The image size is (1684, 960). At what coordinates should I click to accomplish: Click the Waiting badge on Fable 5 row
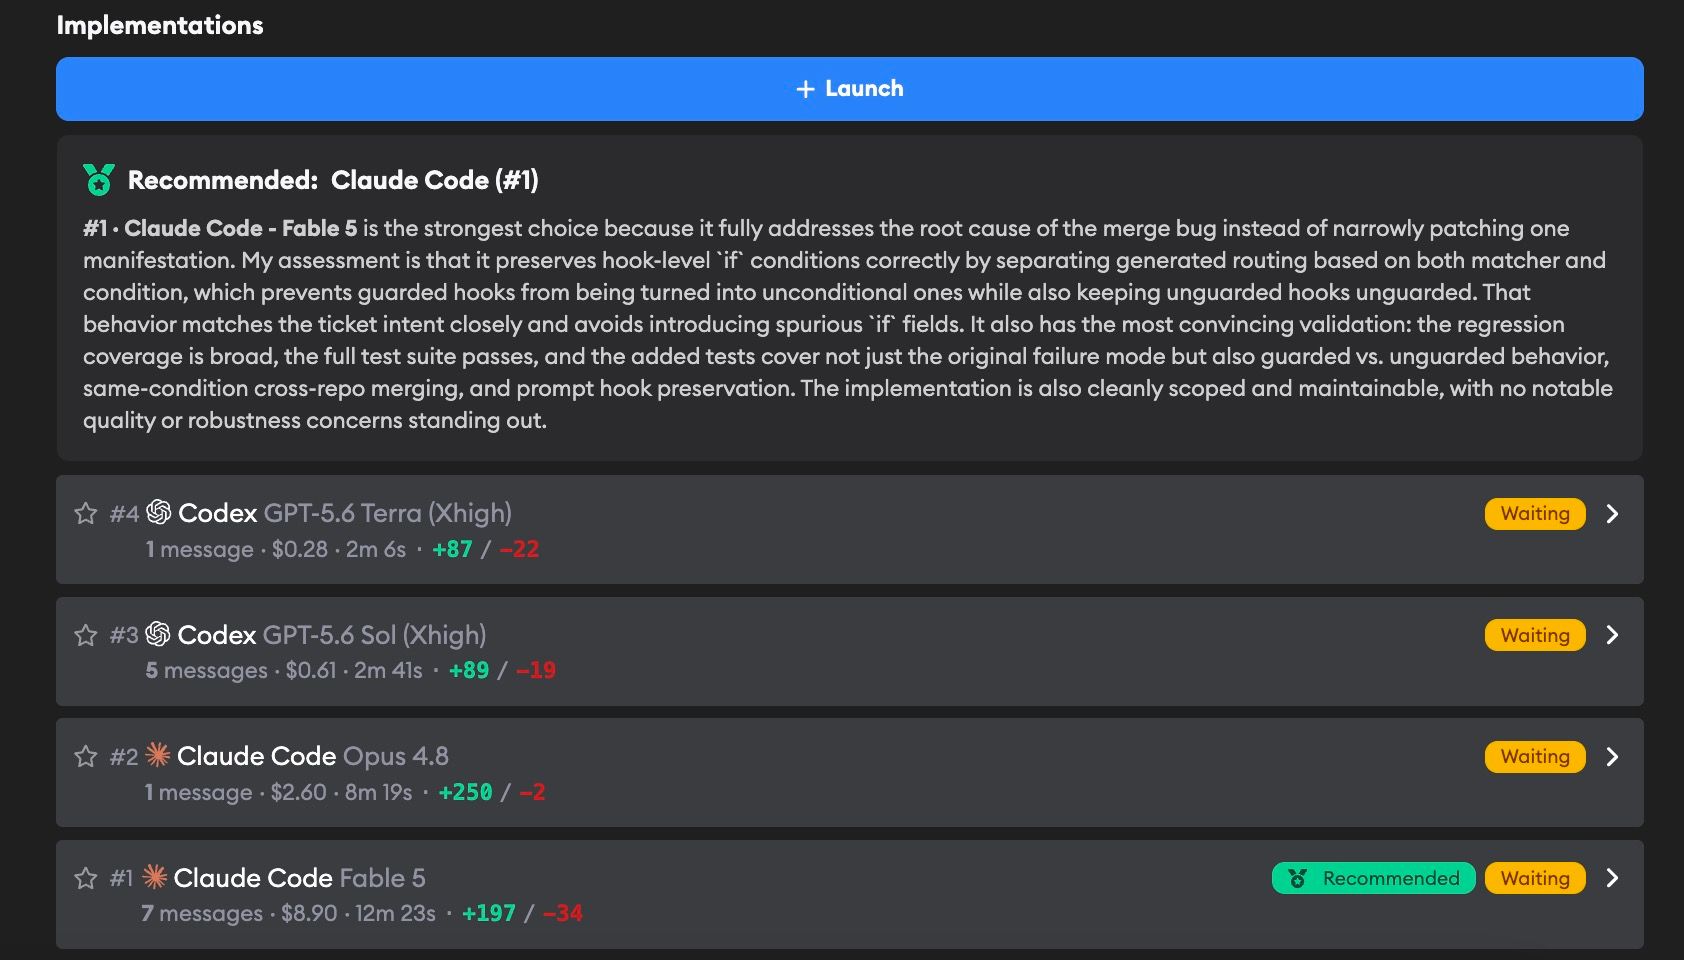click(x=1535, y=878)
